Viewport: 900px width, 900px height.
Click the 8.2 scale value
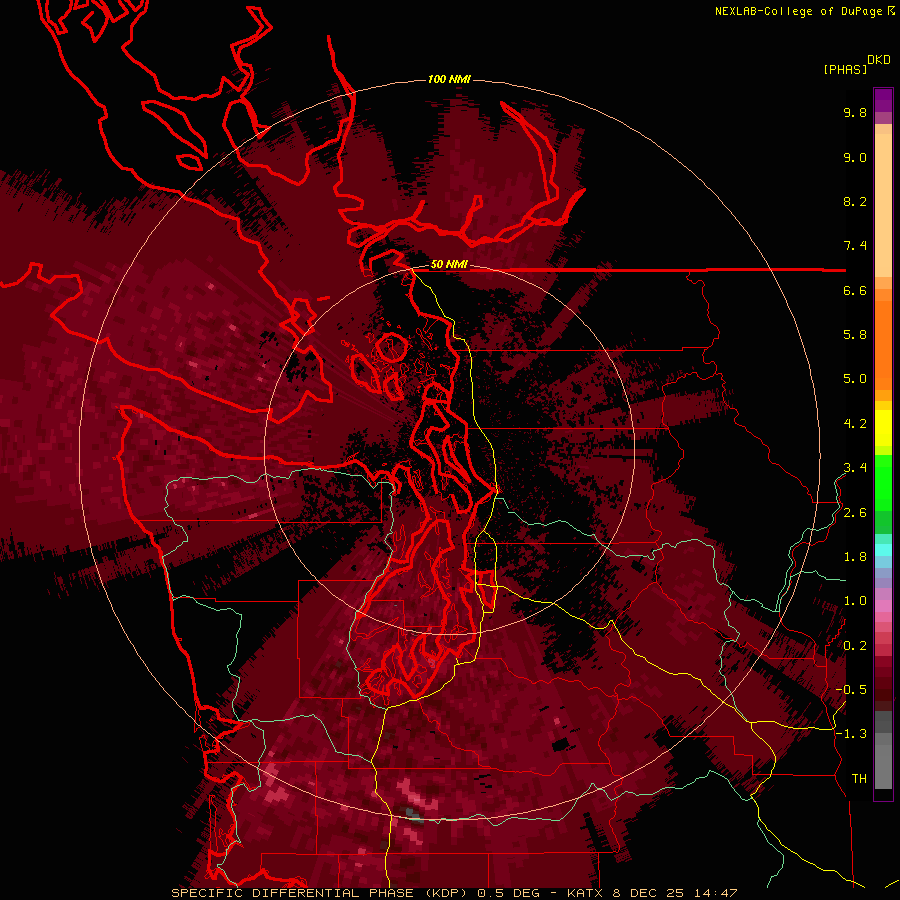(855, 201)
